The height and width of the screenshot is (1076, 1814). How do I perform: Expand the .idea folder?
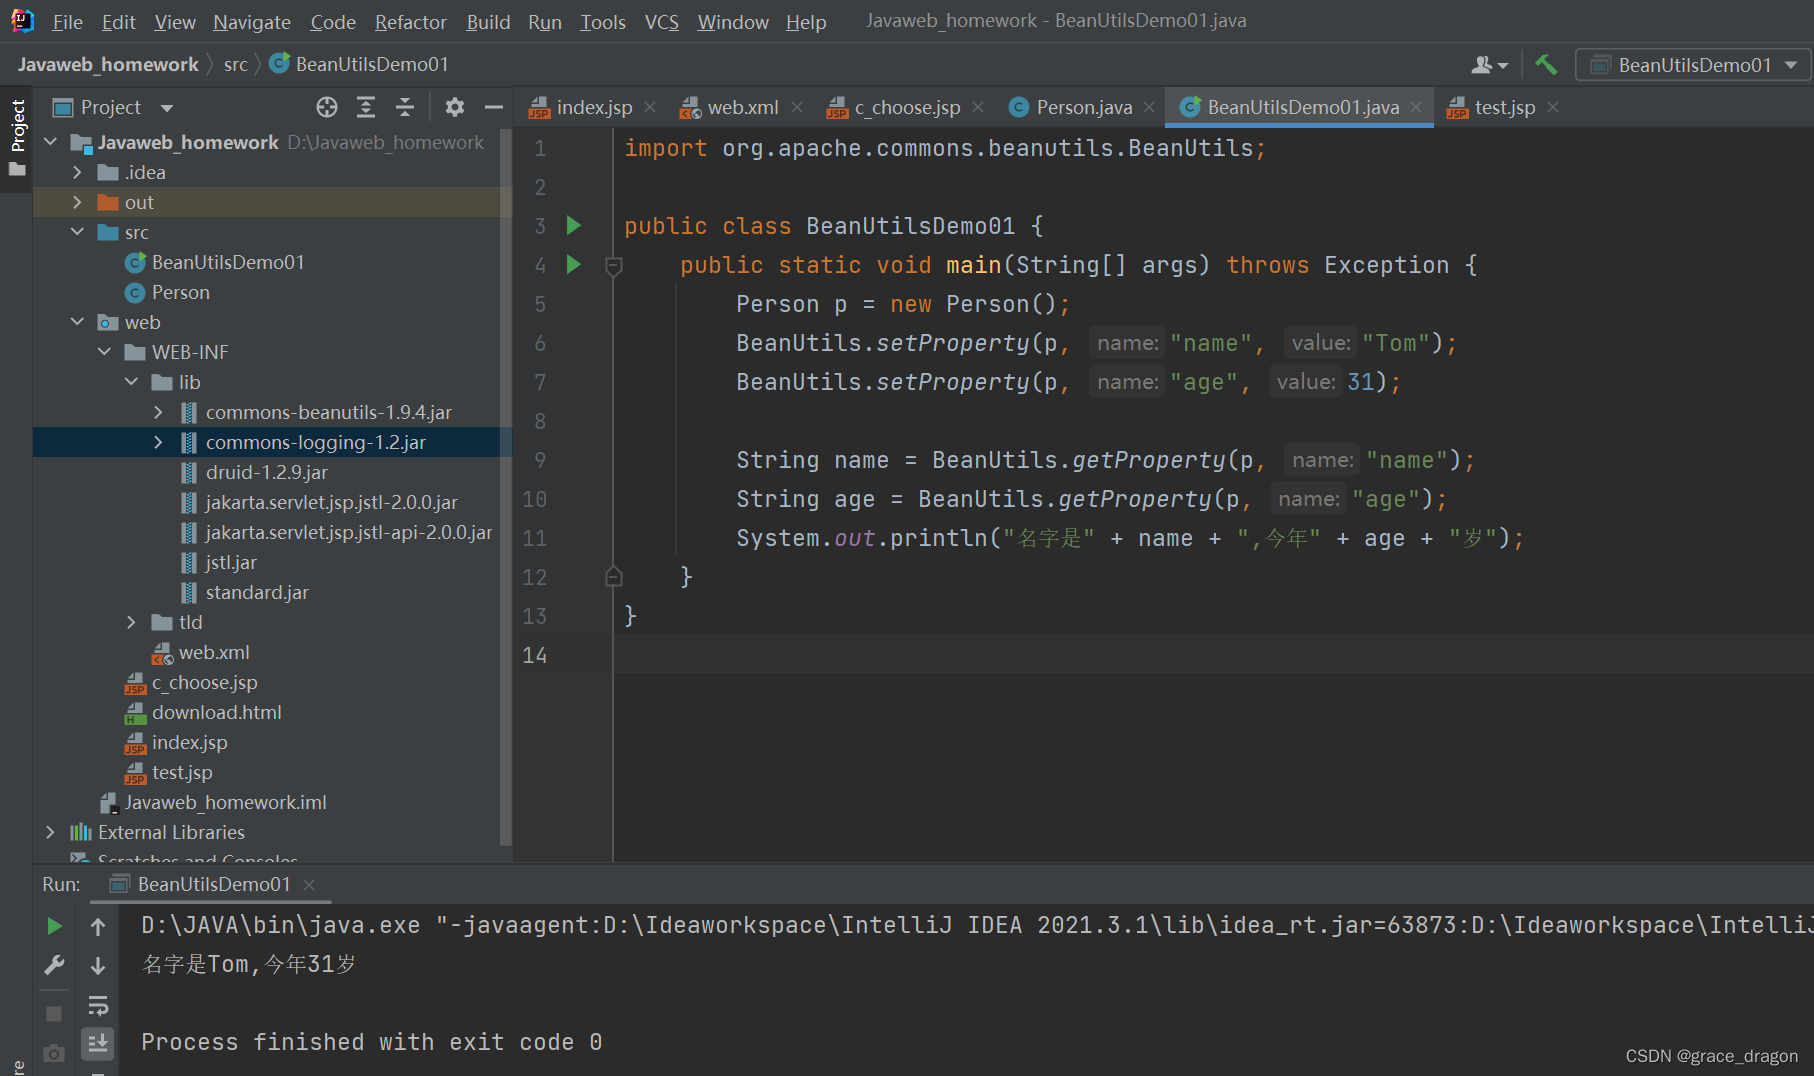pyautogui.click(x=77, y=172)
